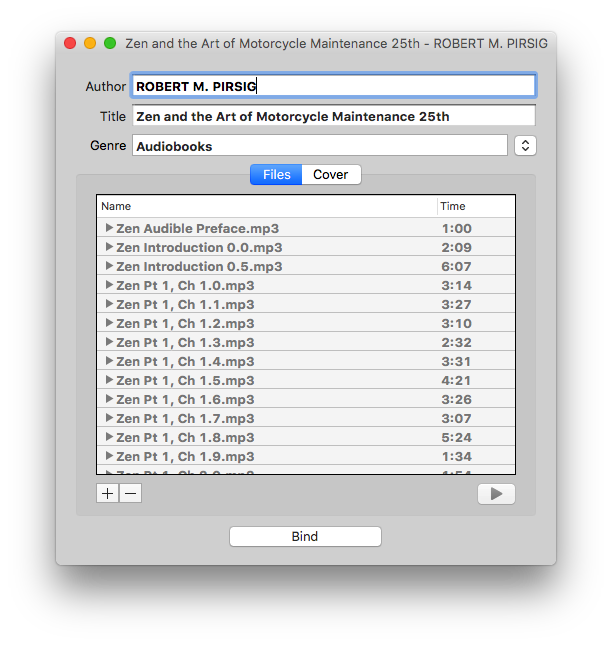This screenshot has width=612, height=645.
Task: Select file name Zen Audible Preface.mp3
Action: (x=197, y=228)
